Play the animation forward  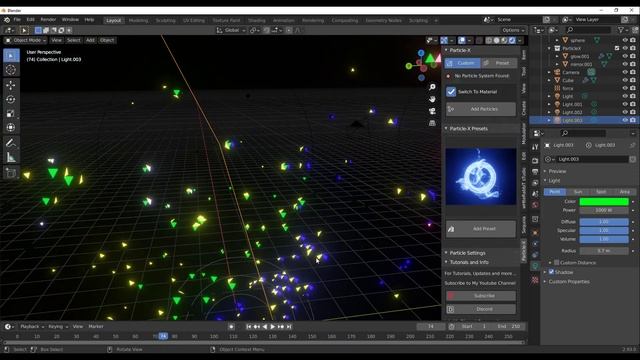click(x=273, y=327)
